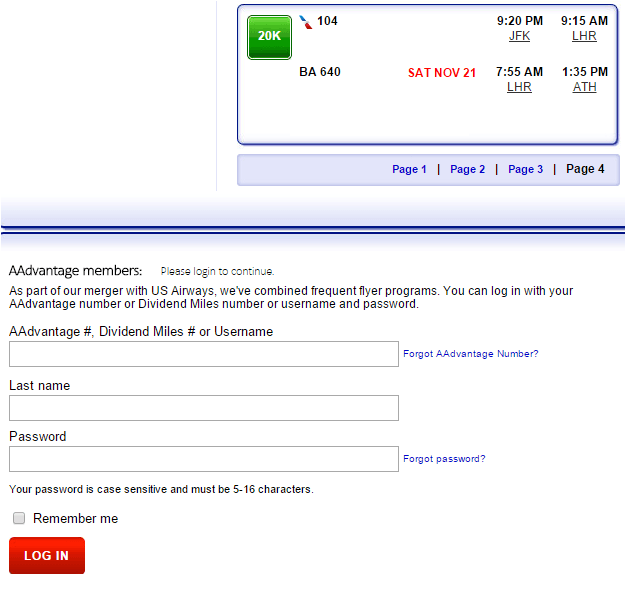Click the BA 640 flight number

point(320,72)
